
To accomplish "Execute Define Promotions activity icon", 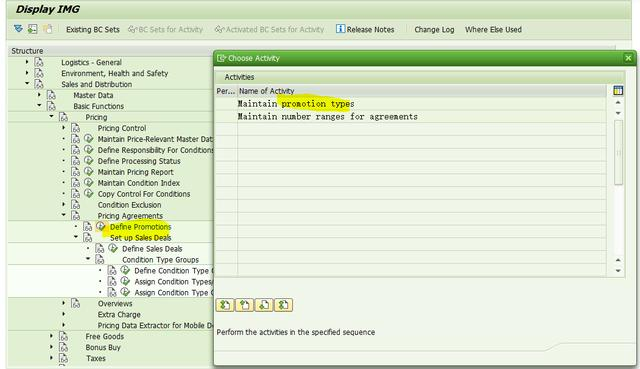I will (101, 226).
